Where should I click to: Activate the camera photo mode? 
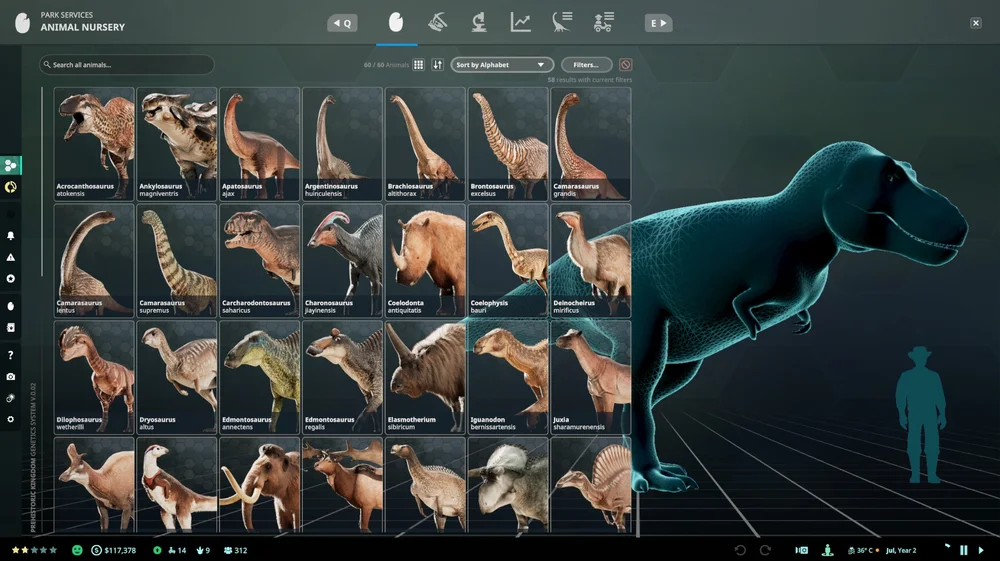click(x=10, y=377)
